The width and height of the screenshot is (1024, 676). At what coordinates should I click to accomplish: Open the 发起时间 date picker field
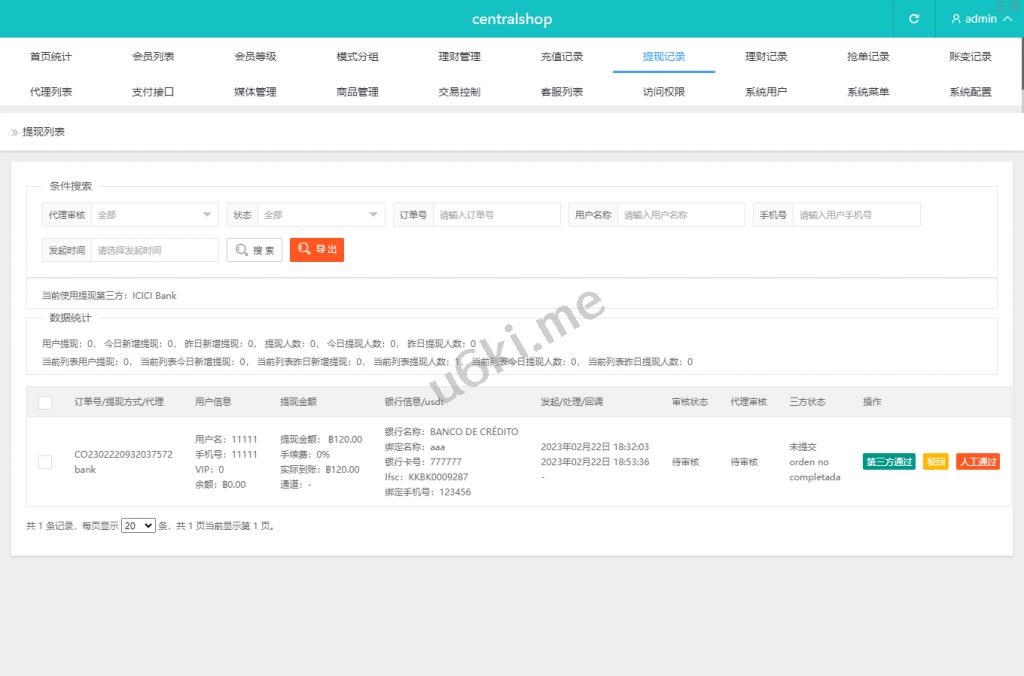[154, 250]
